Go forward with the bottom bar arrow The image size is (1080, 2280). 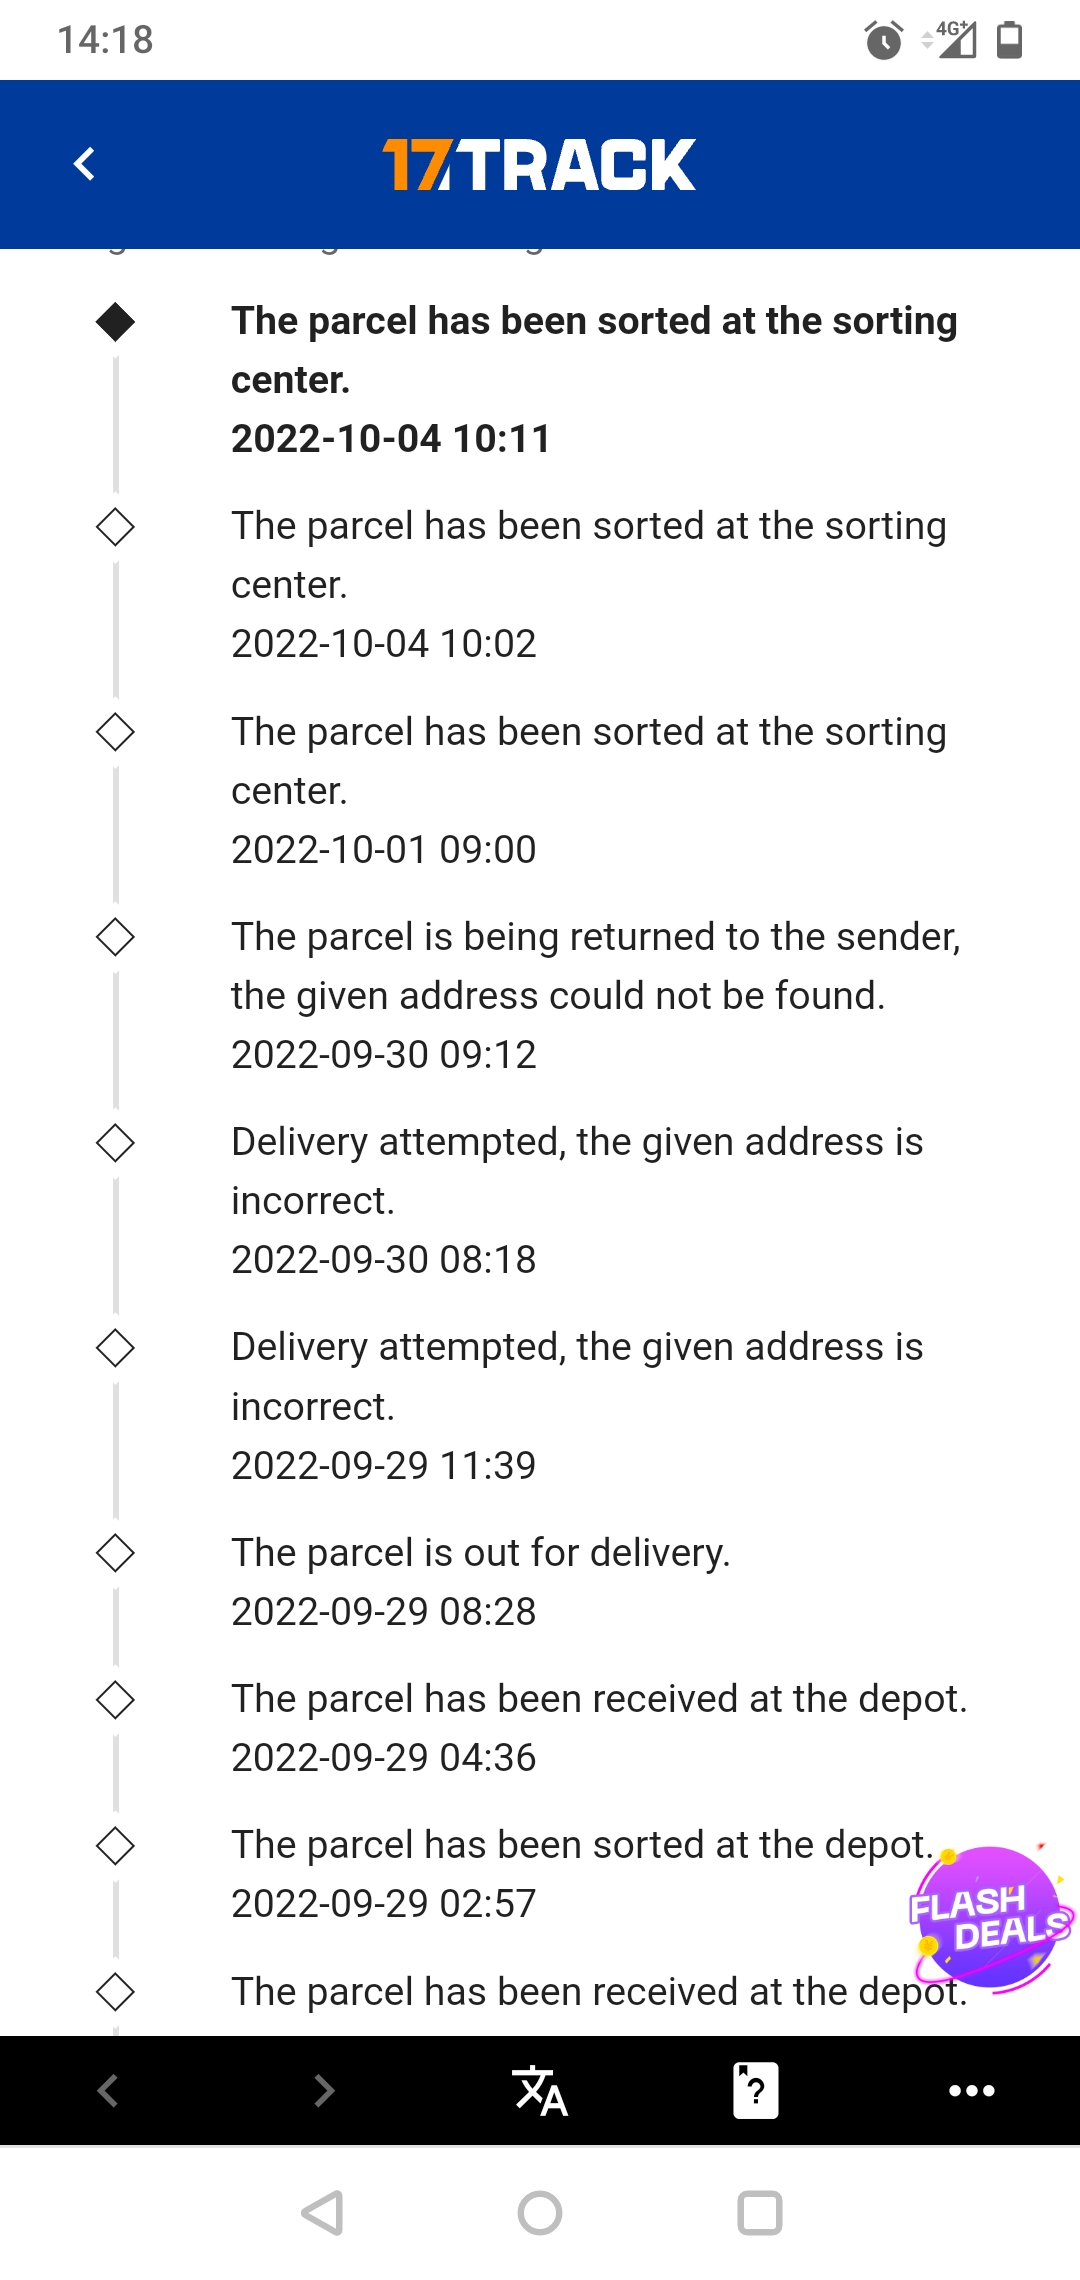[x=324, y=2091]
